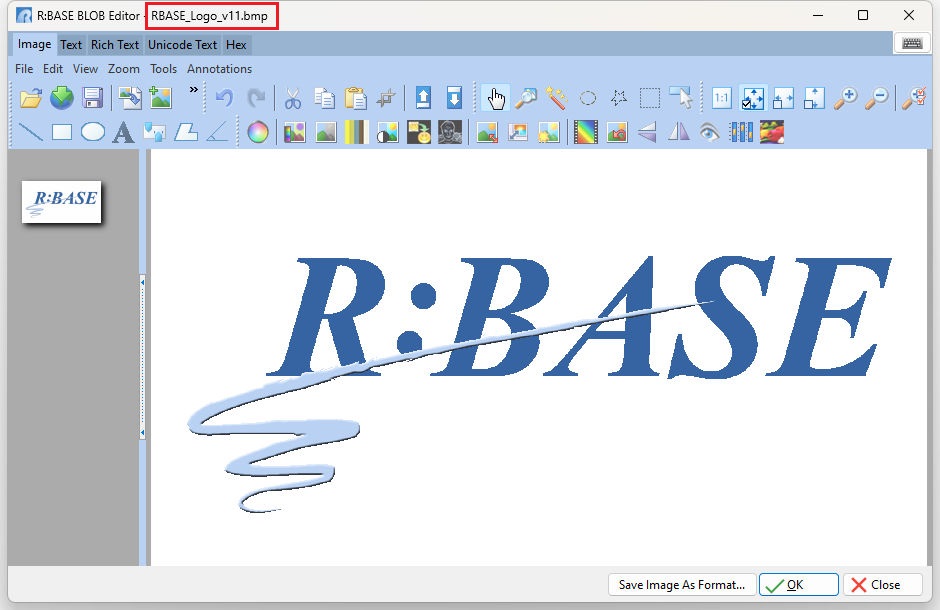Click the image resize red arrow icon

[487, 132]
